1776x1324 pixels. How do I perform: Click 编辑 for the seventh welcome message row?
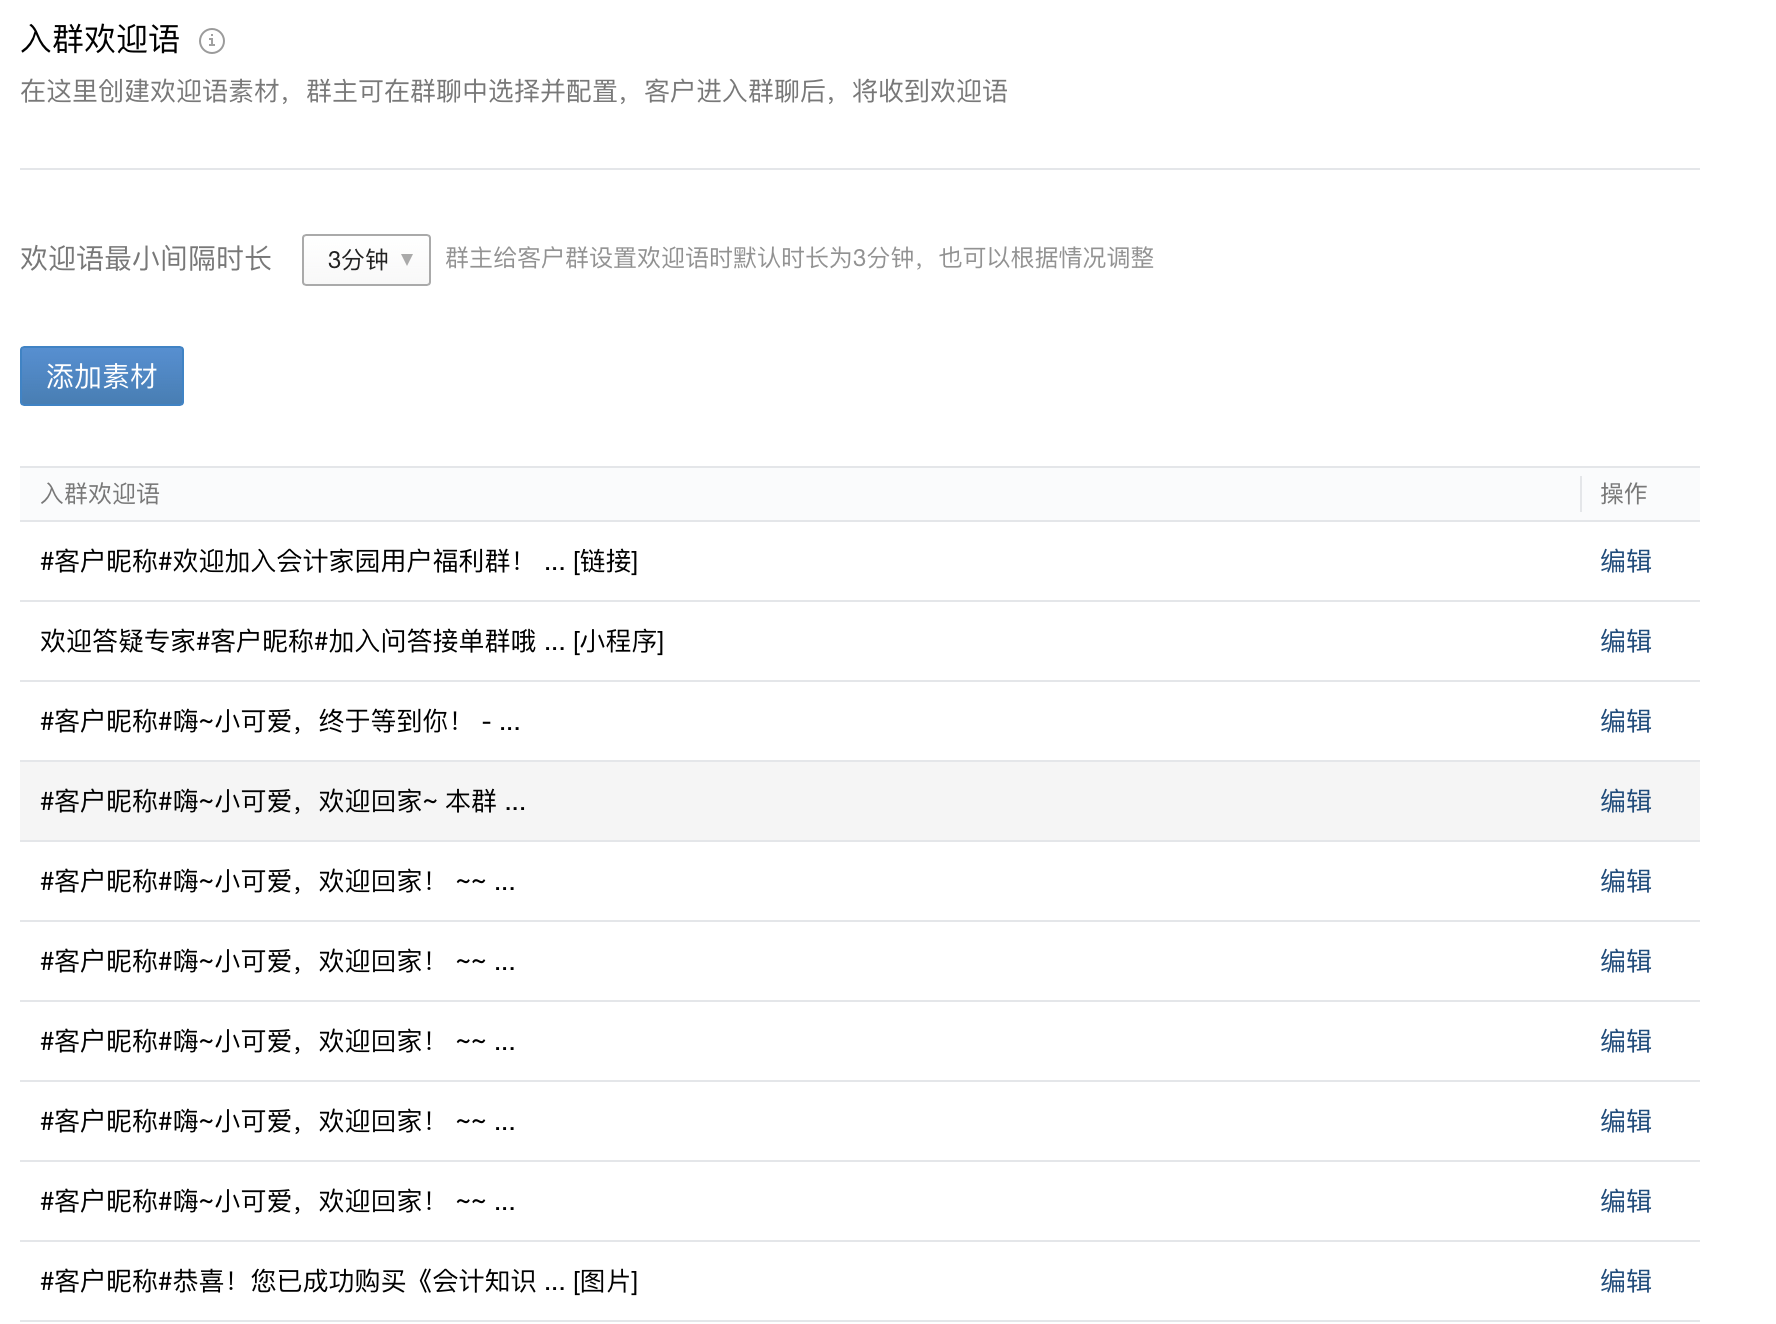tap(1625, 1041)
